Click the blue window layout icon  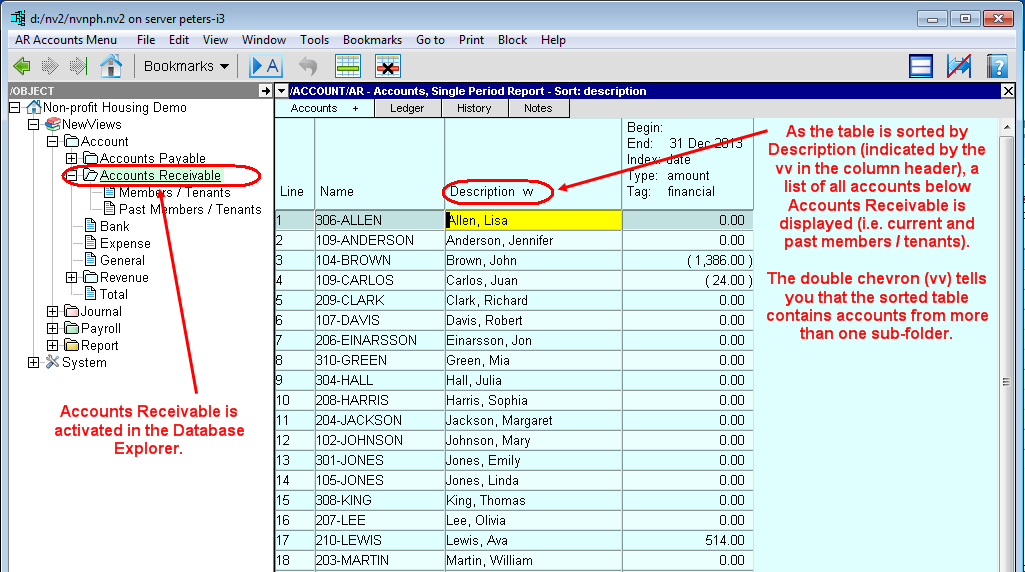coord(921,66)
